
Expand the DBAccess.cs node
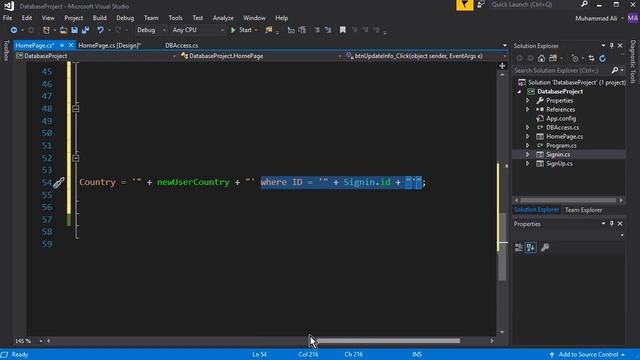click(528, 128)
